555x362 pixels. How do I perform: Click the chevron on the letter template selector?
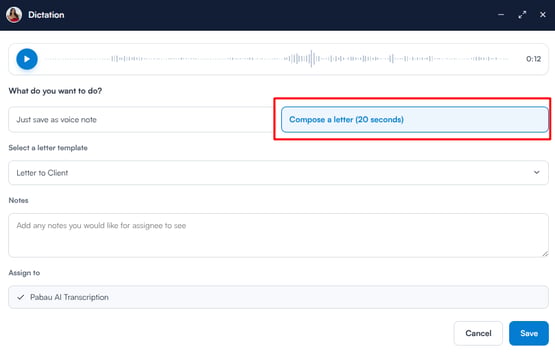coord(537,172)
